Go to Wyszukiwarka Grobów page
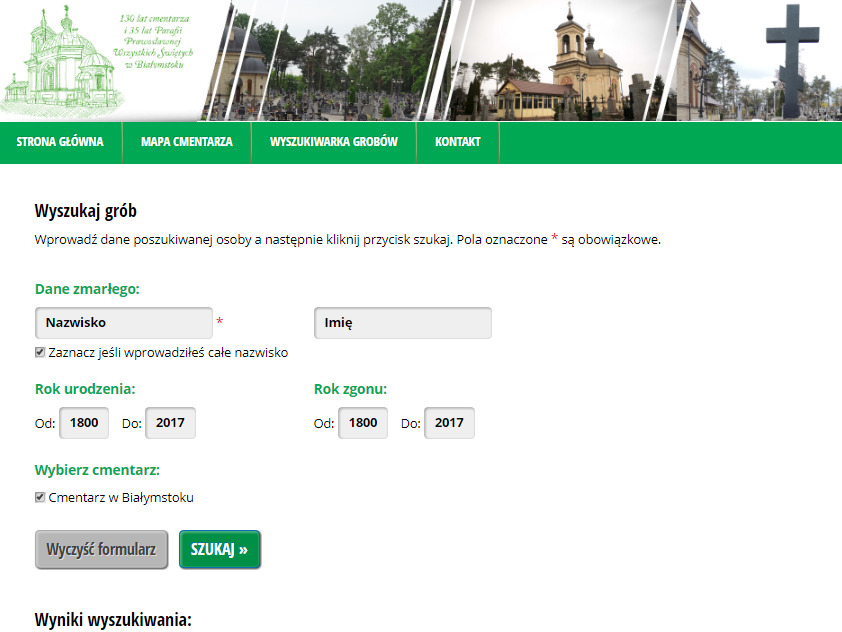The image size is (842, 632). tap(333, 142)
